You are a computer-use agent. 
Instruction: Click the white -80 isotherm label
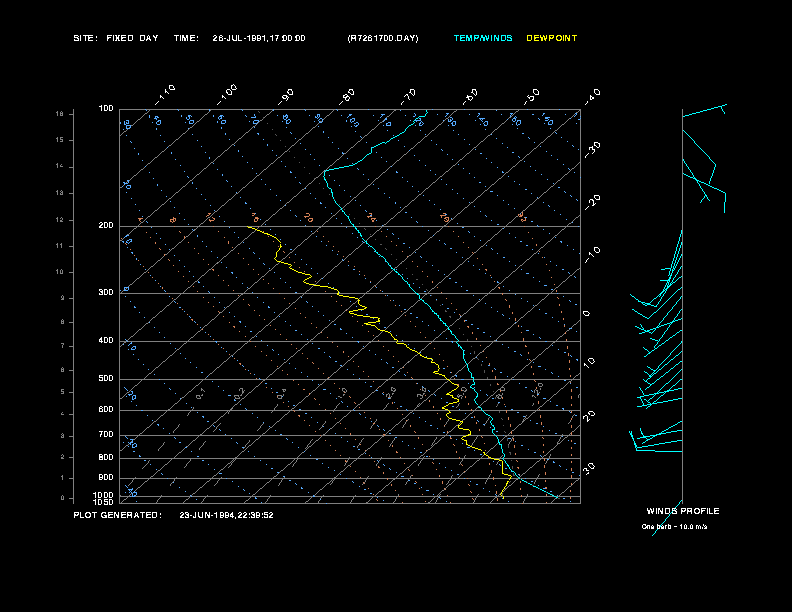[x=347, y=96]
